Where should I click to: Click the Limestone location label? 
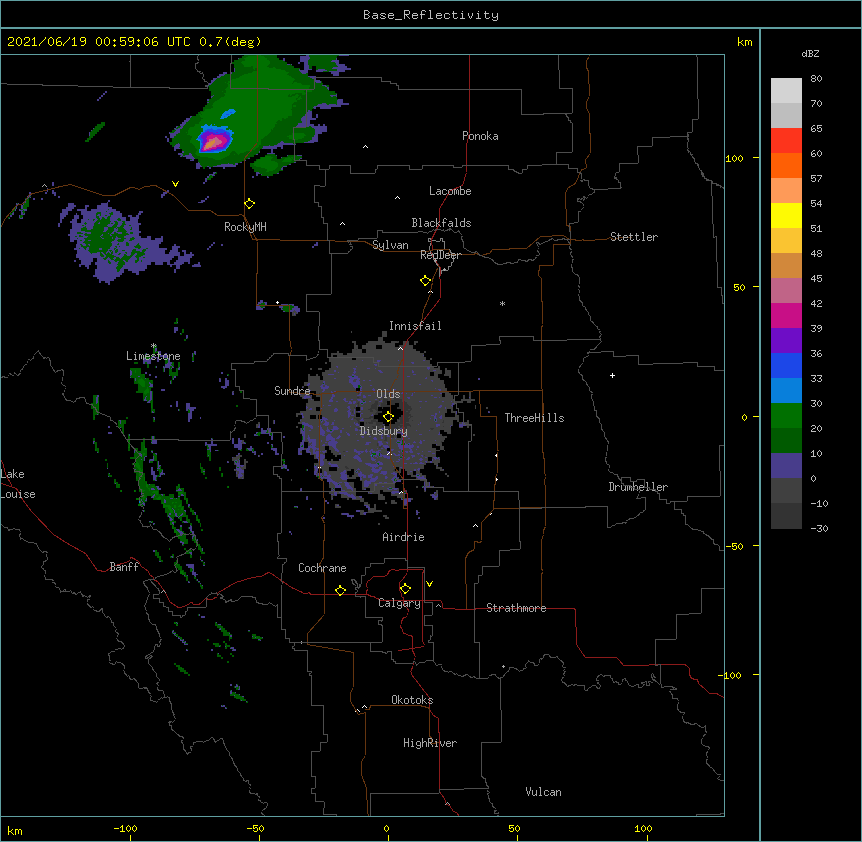pyautogui.click(x=153, y=356)
